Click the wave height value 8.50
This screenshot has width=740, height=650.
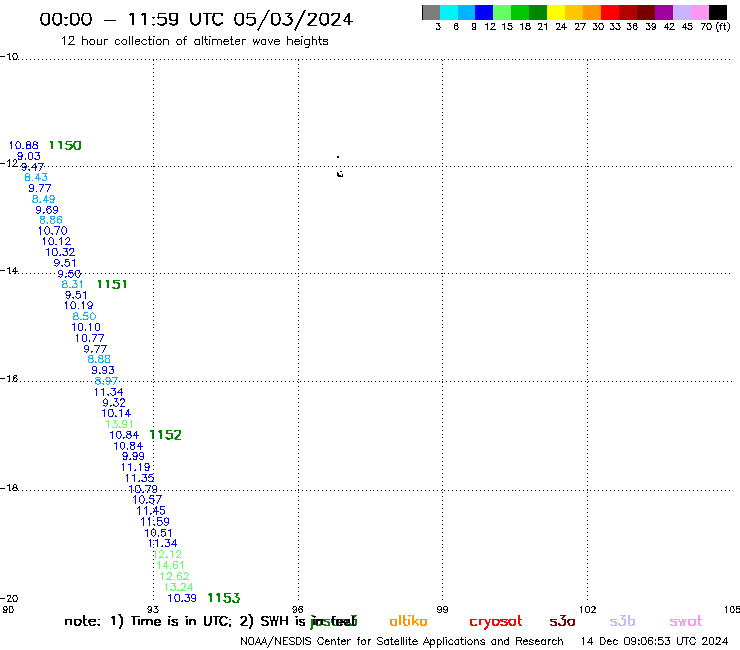[x=84, y=316]
